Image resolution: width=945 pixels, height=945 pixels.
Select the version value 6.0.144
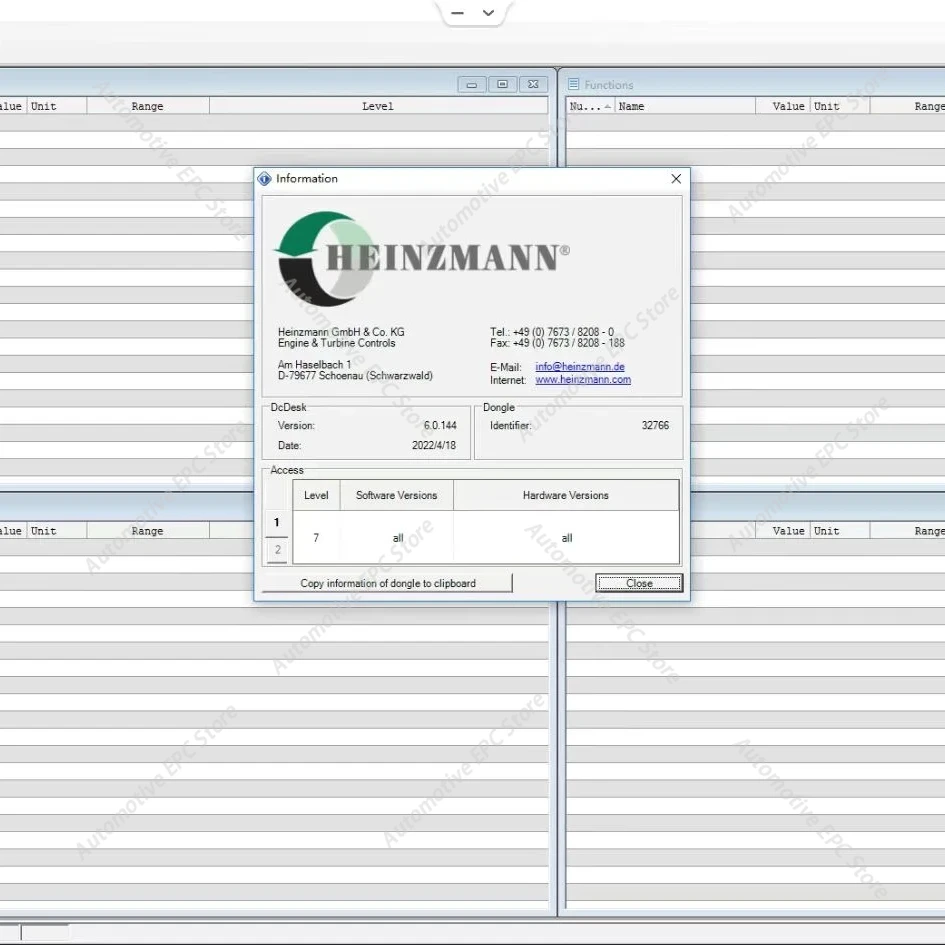click(x=440, y=425)
